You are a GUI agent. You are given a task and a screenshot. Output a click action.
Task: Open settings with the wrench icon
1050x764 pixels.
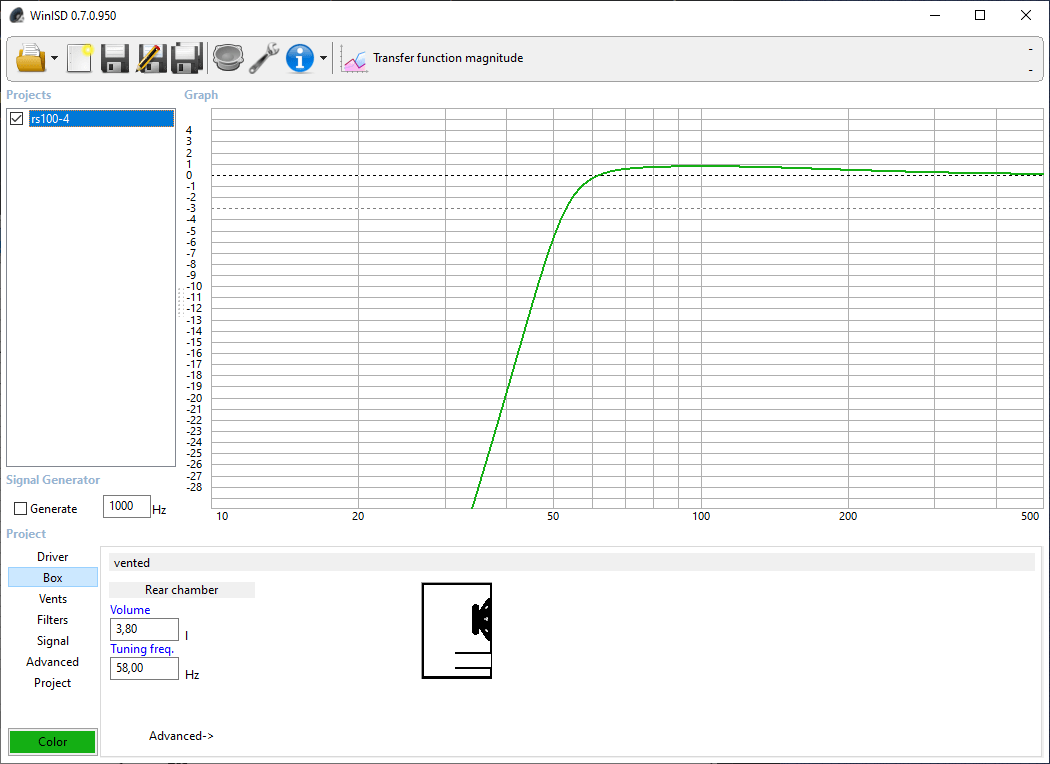tap(264, 58)
